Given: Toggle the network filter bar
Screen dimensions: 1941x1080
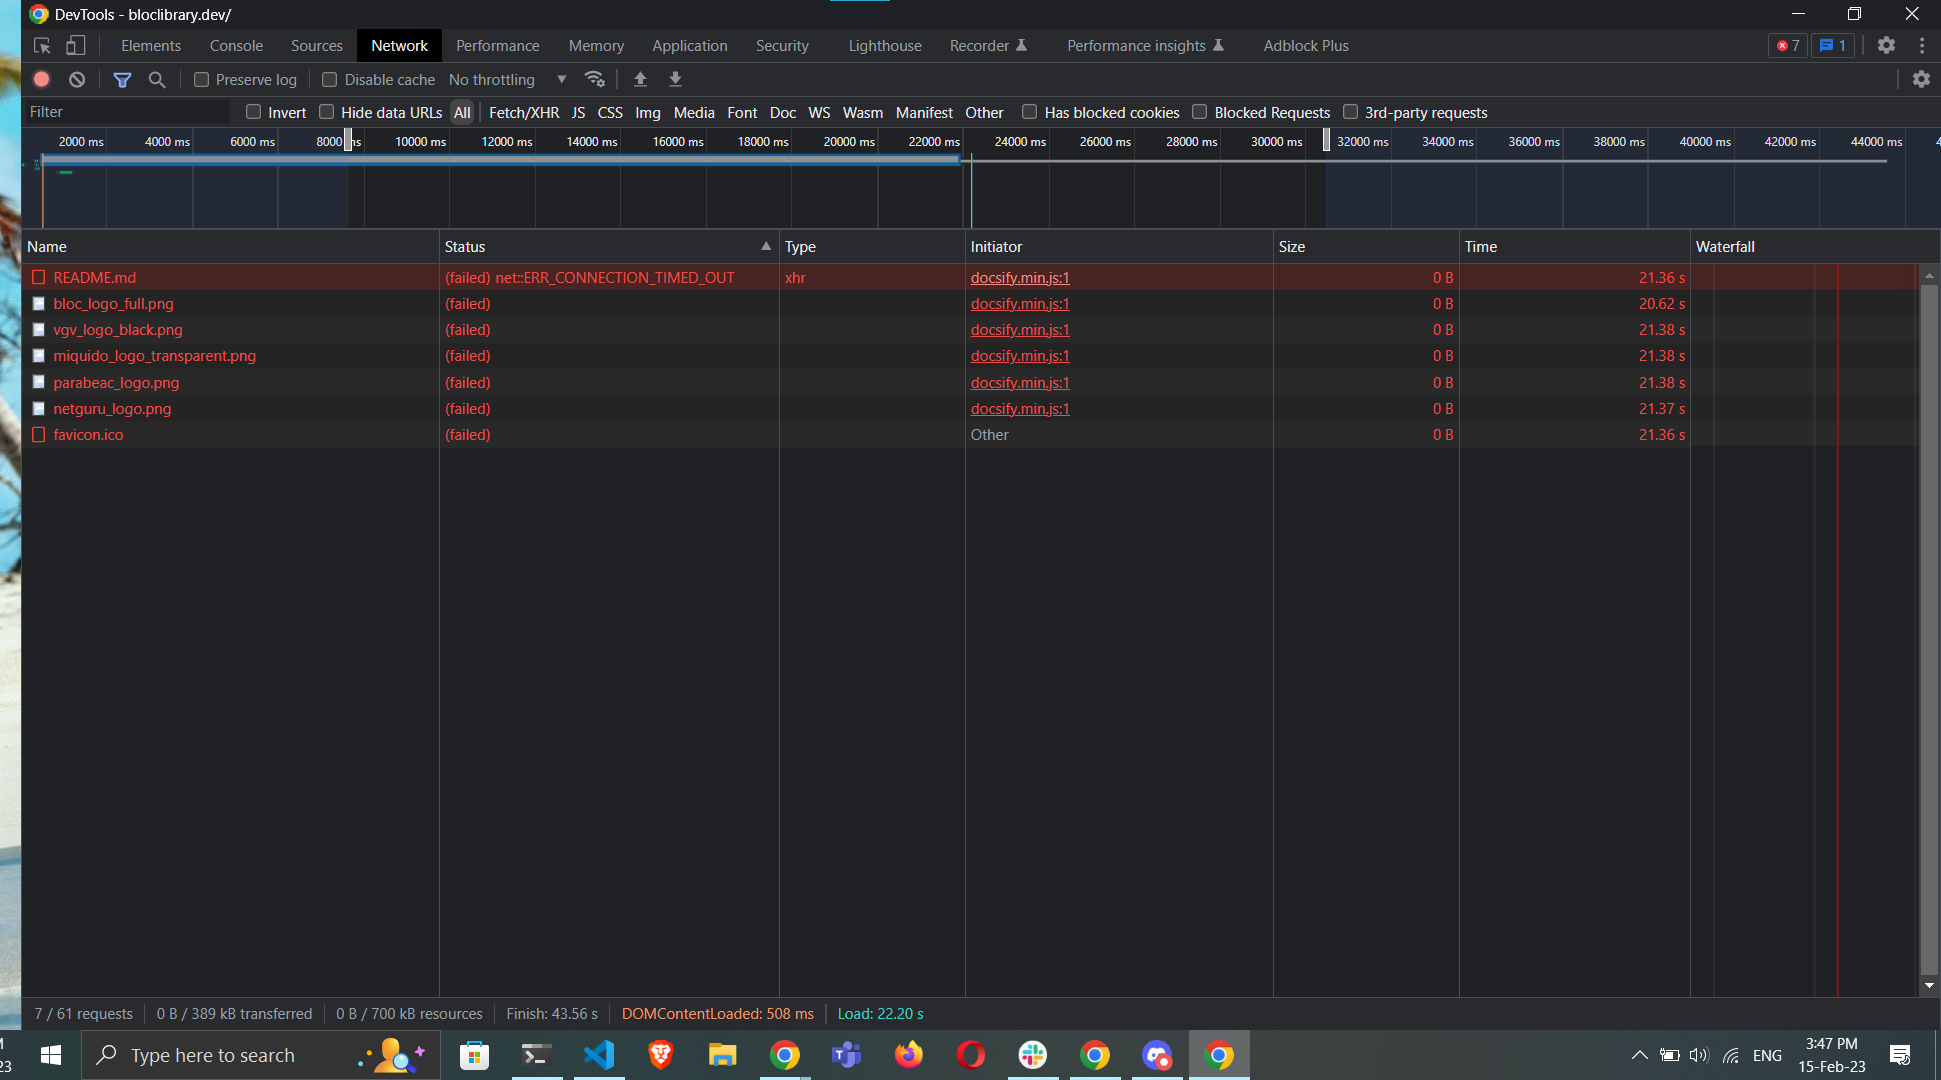Looking at the screenshot, I should pyautogui.click(x=122, y=79).
